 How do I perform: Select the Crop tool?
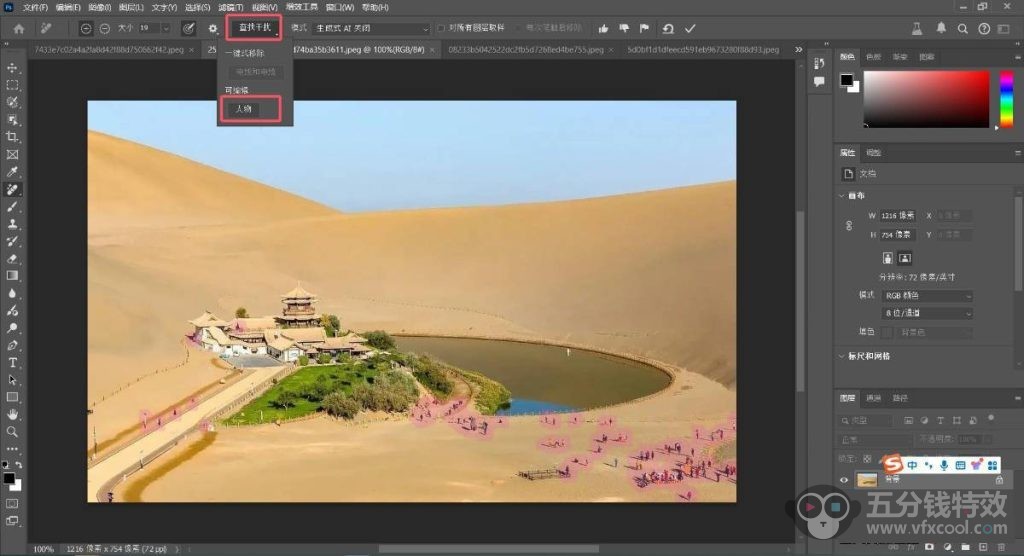tap(12, 137)
